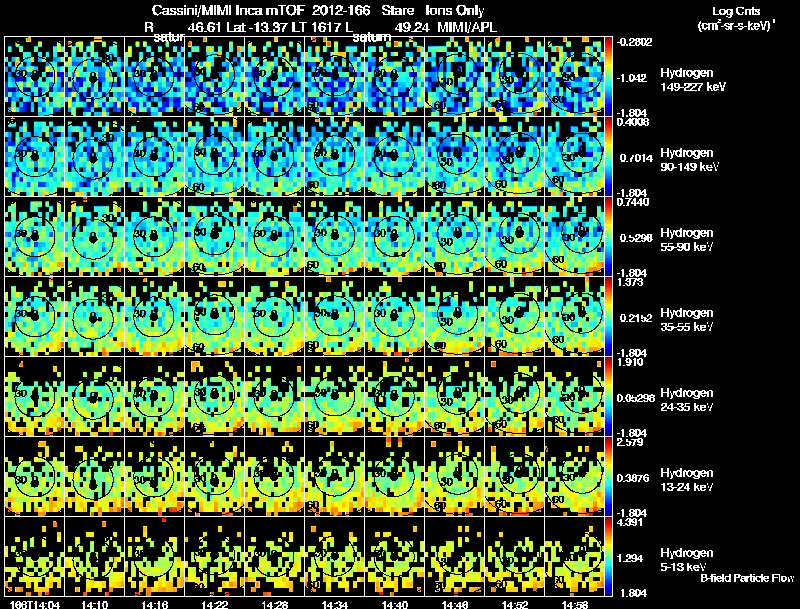
Task: Click the time axis label '14:10'
Action: 94,605
